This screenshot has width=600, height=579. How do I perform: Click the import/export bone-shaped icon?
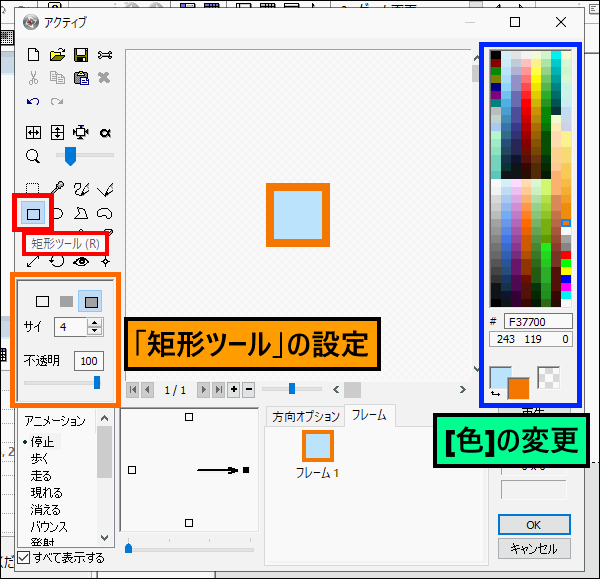tap(105, 55)
